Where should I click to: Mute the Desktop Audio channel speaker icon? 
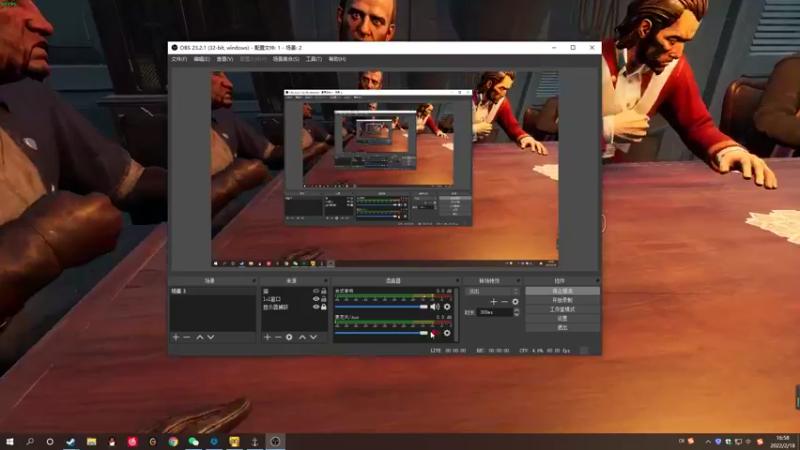click(435, 307)
